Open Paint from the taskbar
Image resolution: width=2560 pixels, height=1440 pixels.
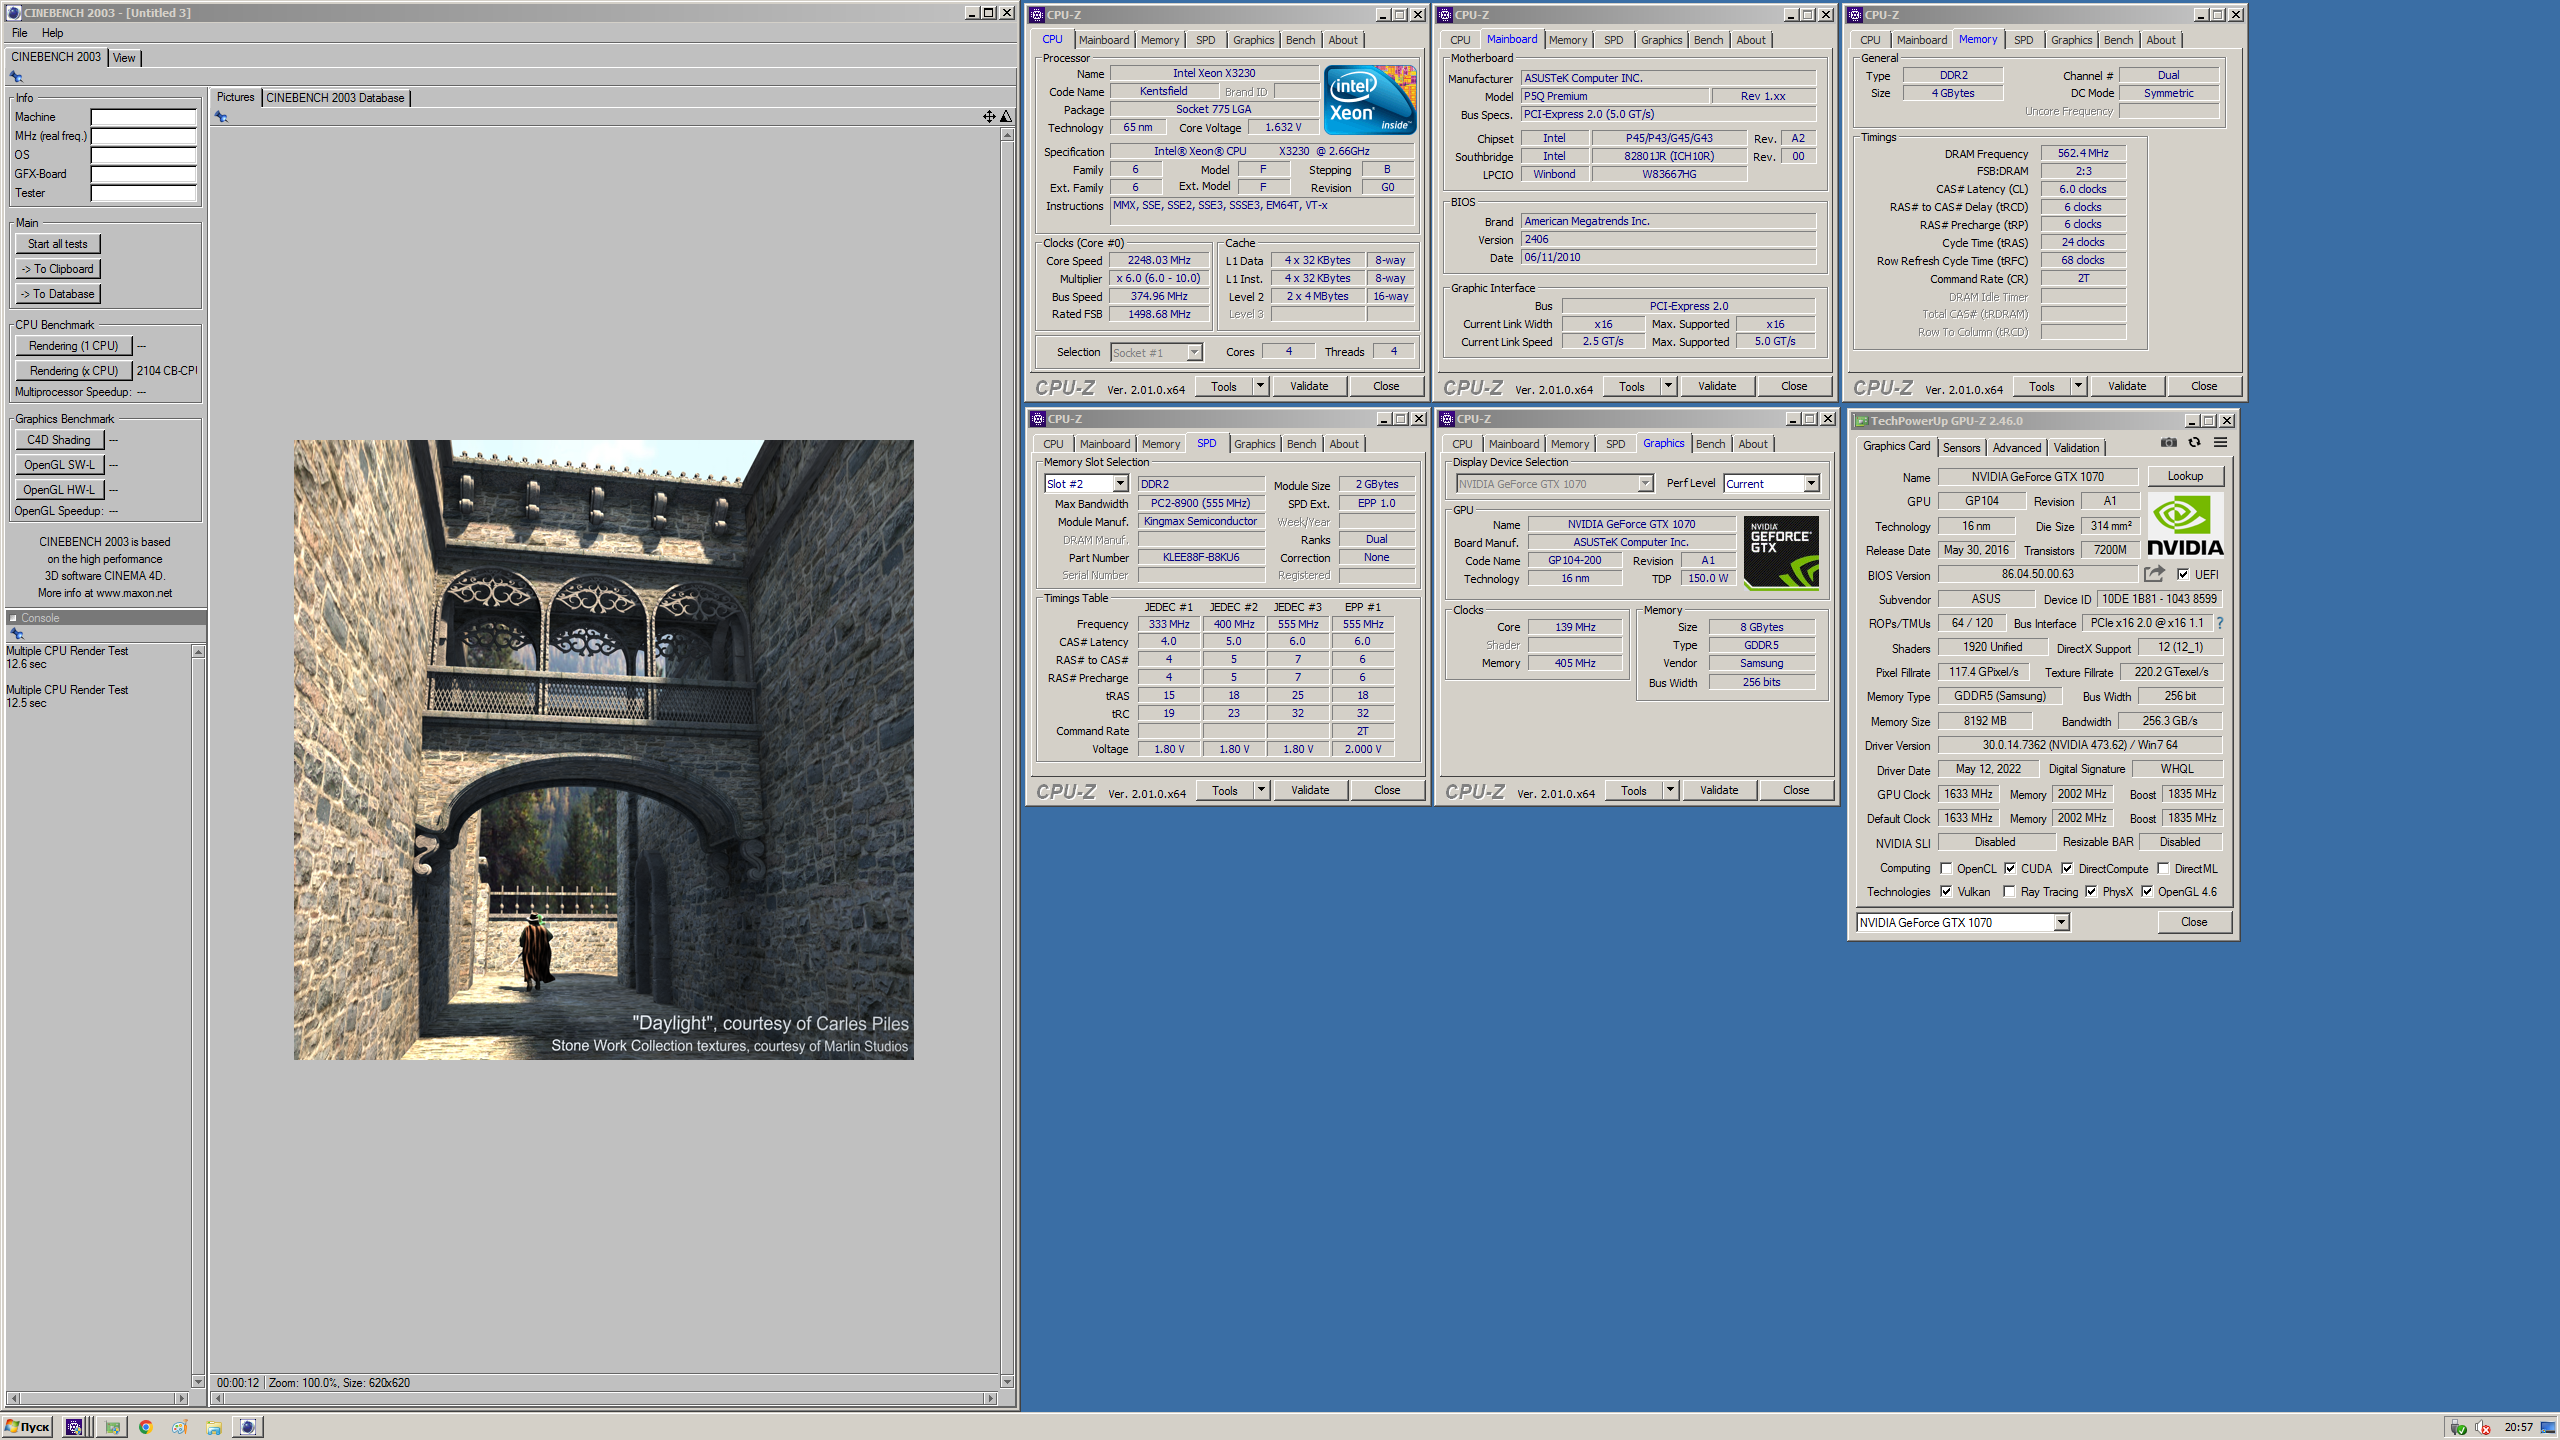tap(180, 1427)
